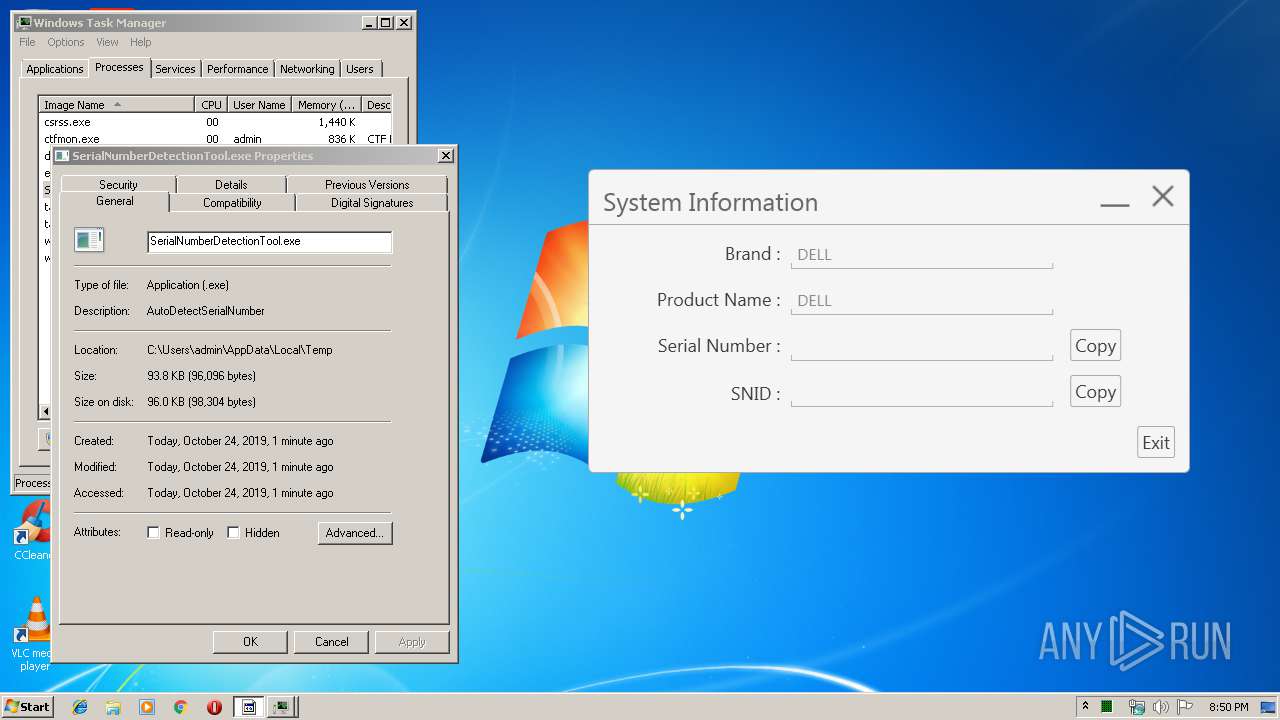Screen dimensions: 1280x720
Task: Open the Start menu
Action: coord(28,707)
